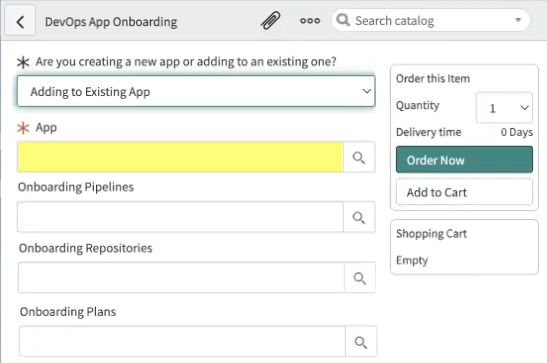Open Onboarding Repositories lookup magnifier
The width and height of the screenshot is (547, 363).
360,278
